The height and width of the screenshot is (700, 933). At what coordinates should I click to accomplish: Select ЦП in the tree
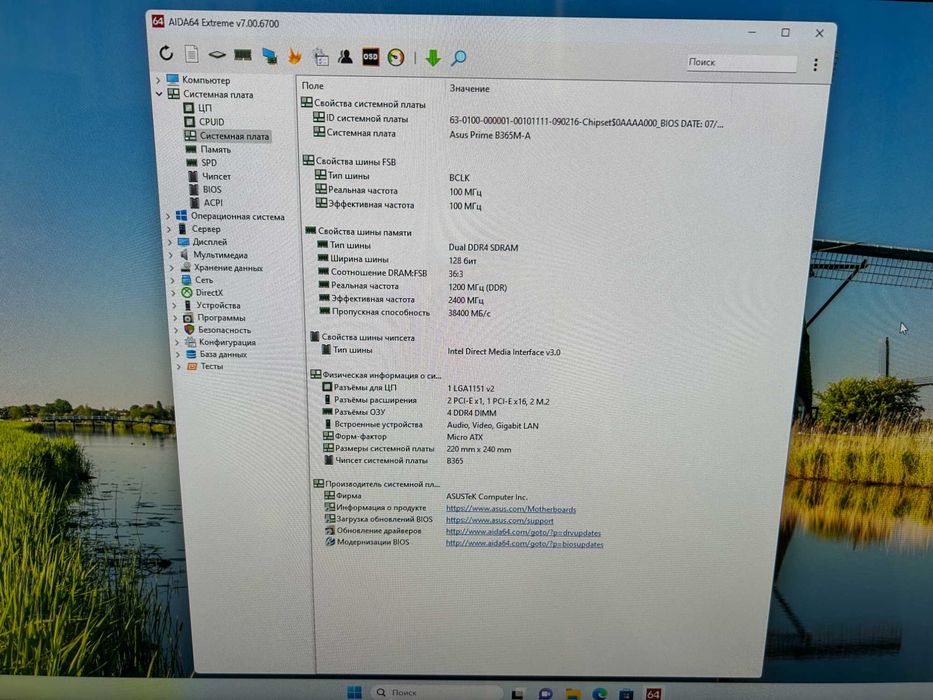coord(205,108)
